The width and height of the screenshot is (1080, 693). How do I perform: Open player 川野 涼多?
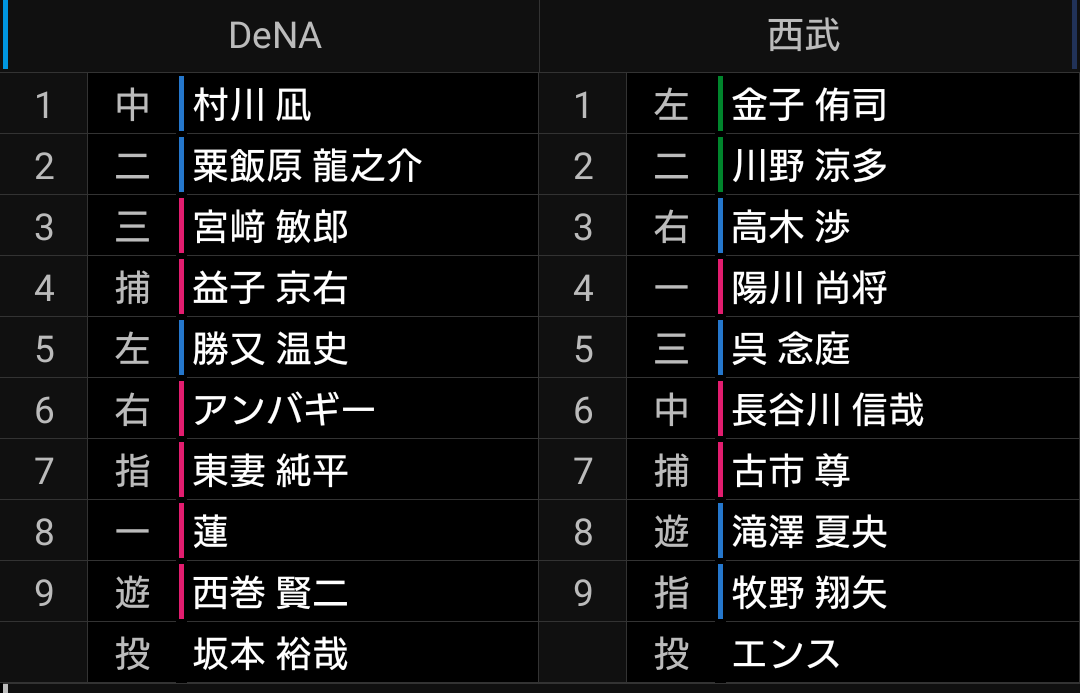coord(809,166)
